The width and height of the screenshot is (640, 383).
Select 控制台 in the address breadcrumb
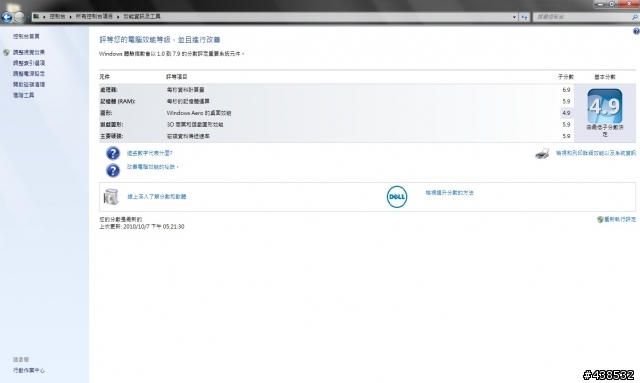tap(57, 17)
